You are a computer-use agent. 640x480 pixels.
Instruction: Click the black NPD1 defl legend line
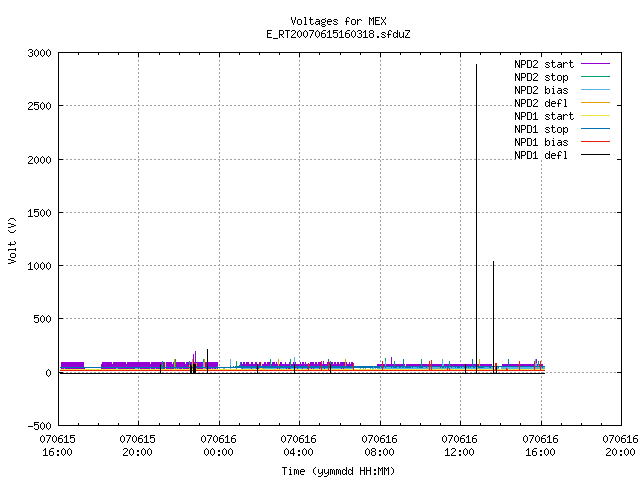(595, 155)
